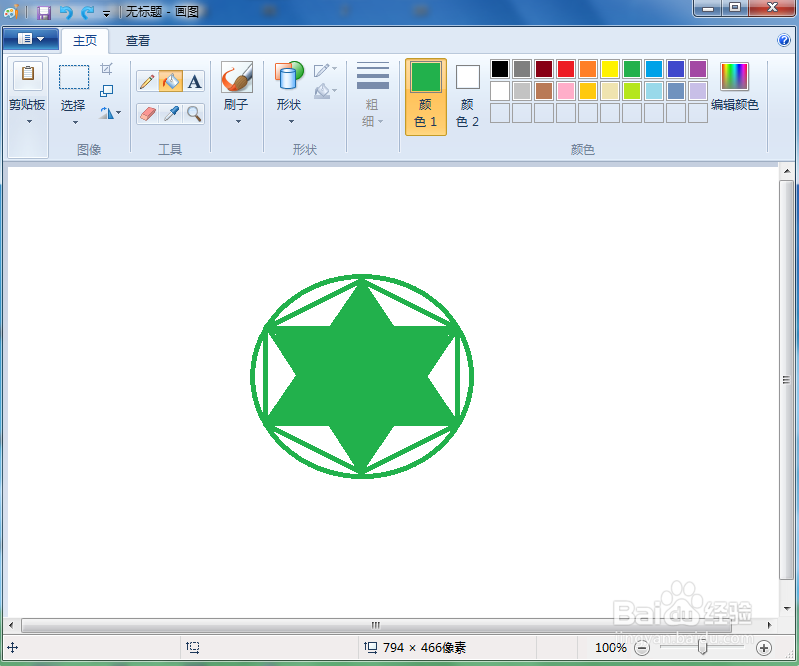Select the Eraser tool
The height and width of the screenshot is (666, 799).
[147, 114]
